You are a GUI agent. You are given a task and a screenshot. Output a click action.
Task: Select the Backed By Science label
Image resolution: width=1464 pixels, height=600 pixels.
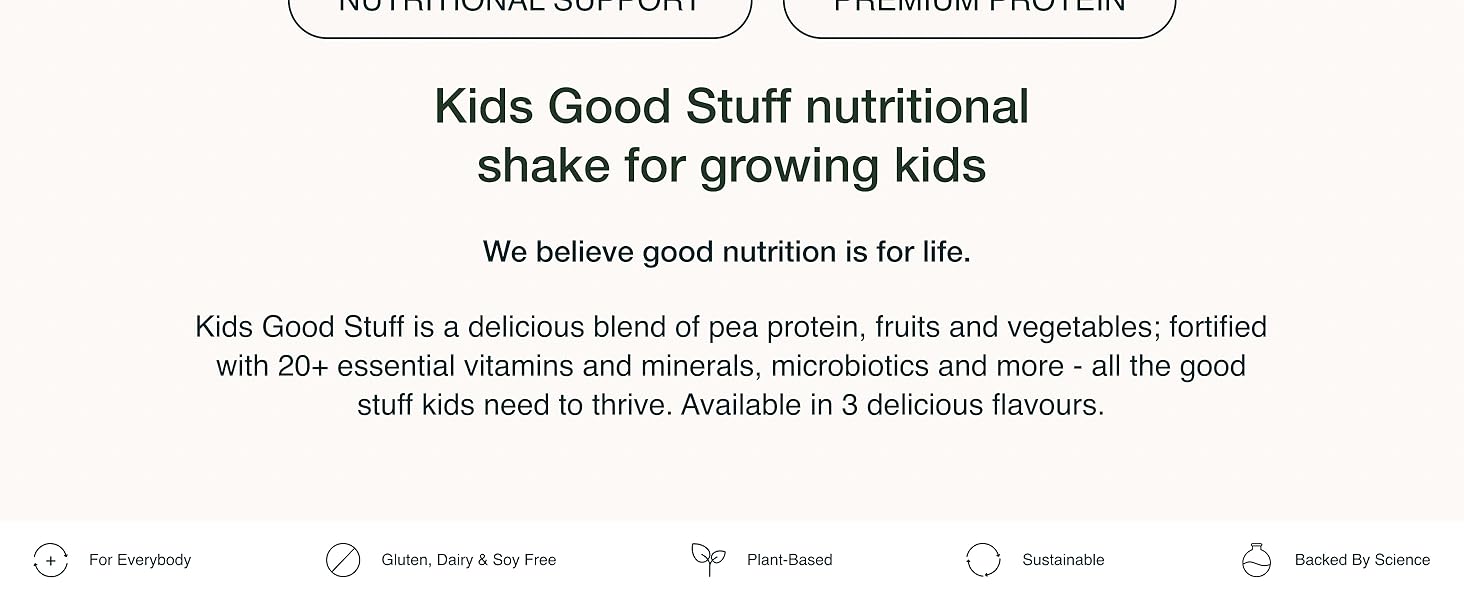[1362, 560]
